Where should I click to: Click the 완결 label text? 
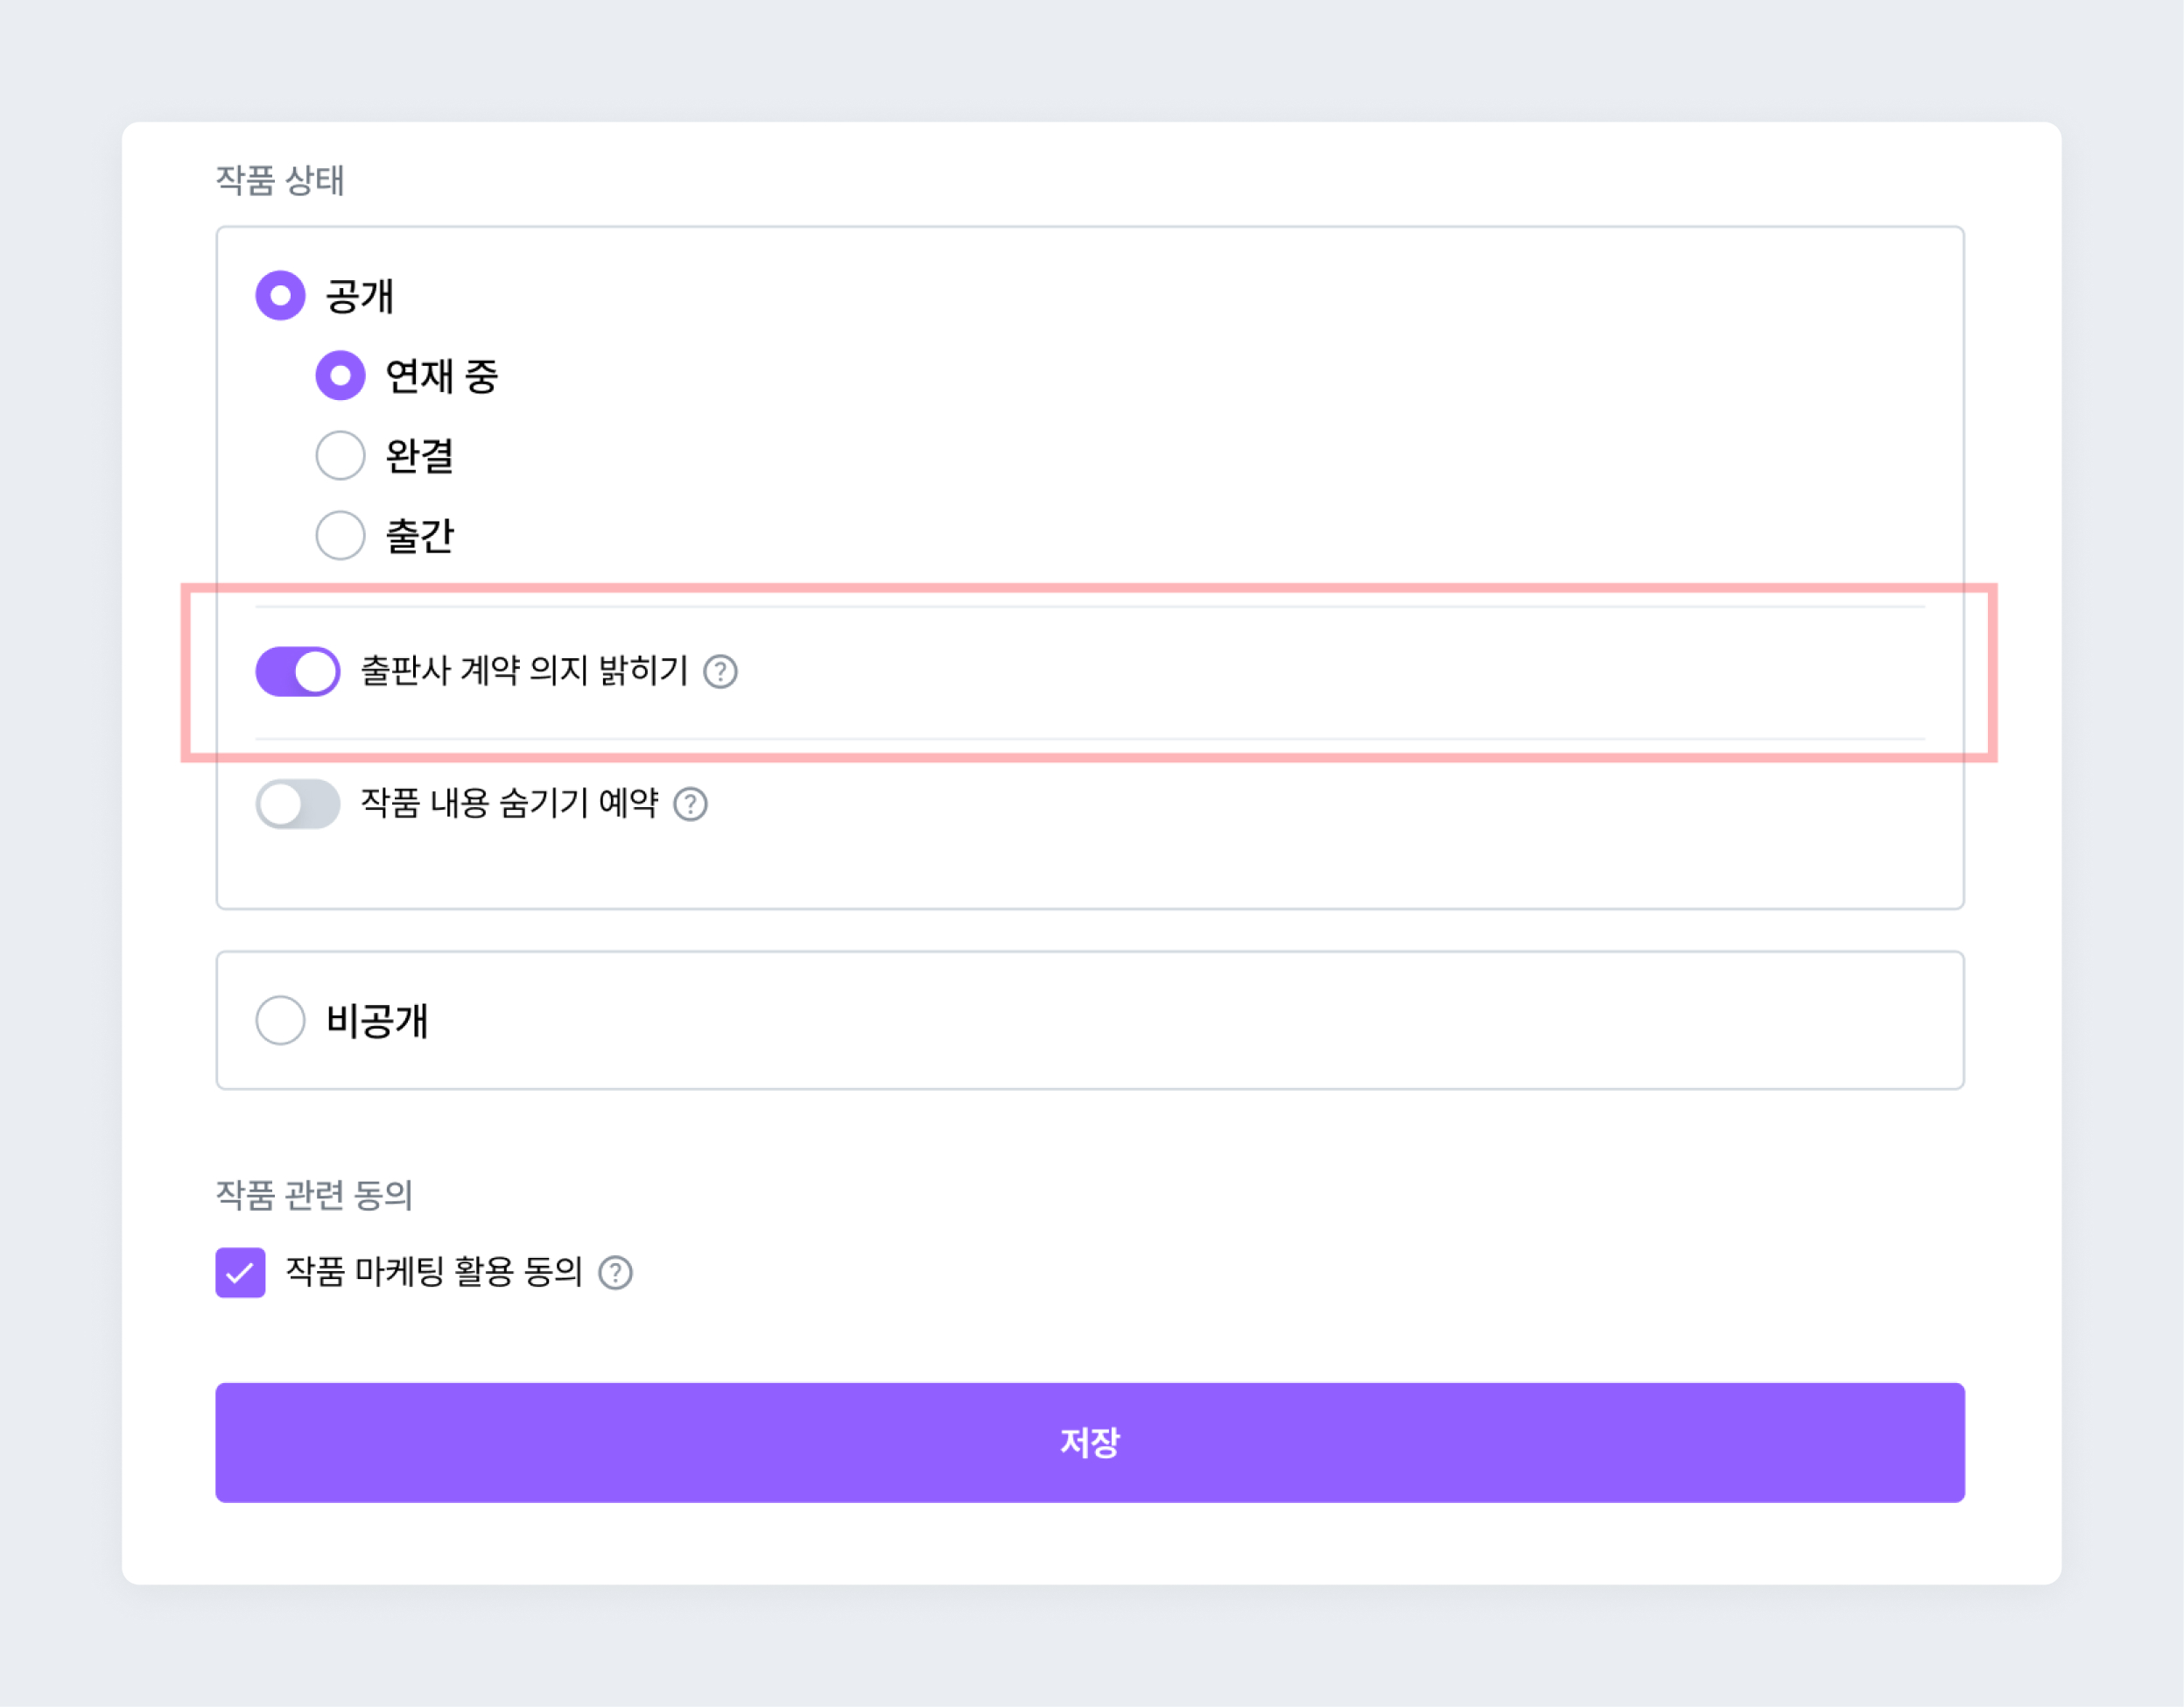coord(420,456)
